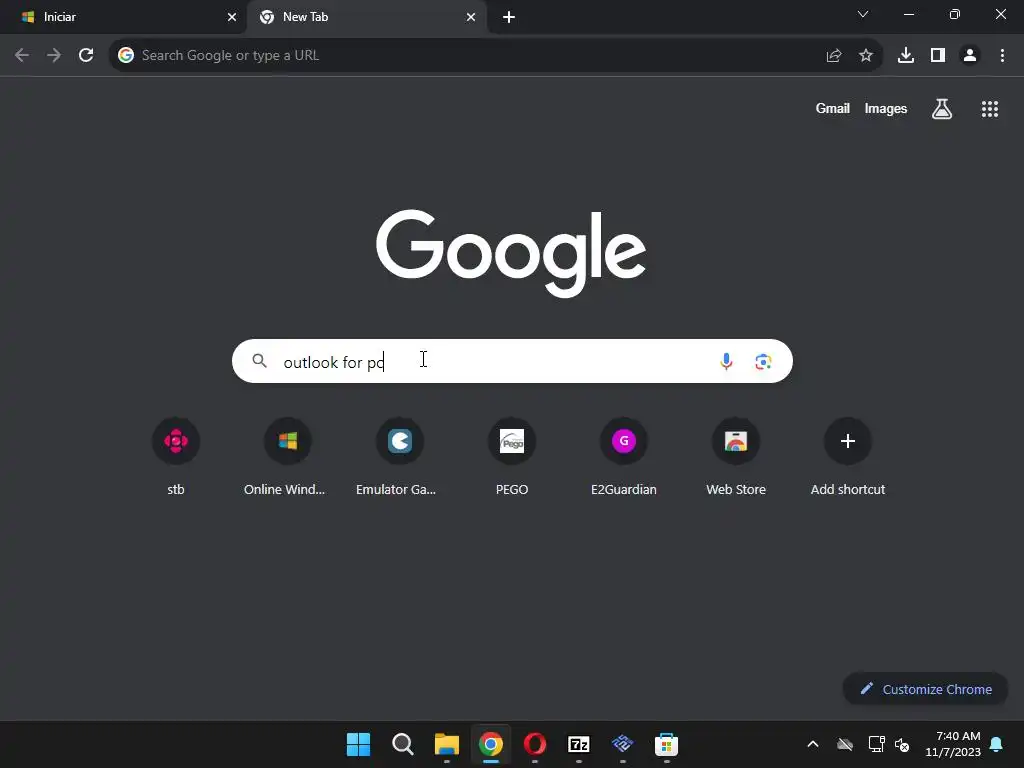Open a new tab with the plus button
1024x768 pixels.
point(509,17)
